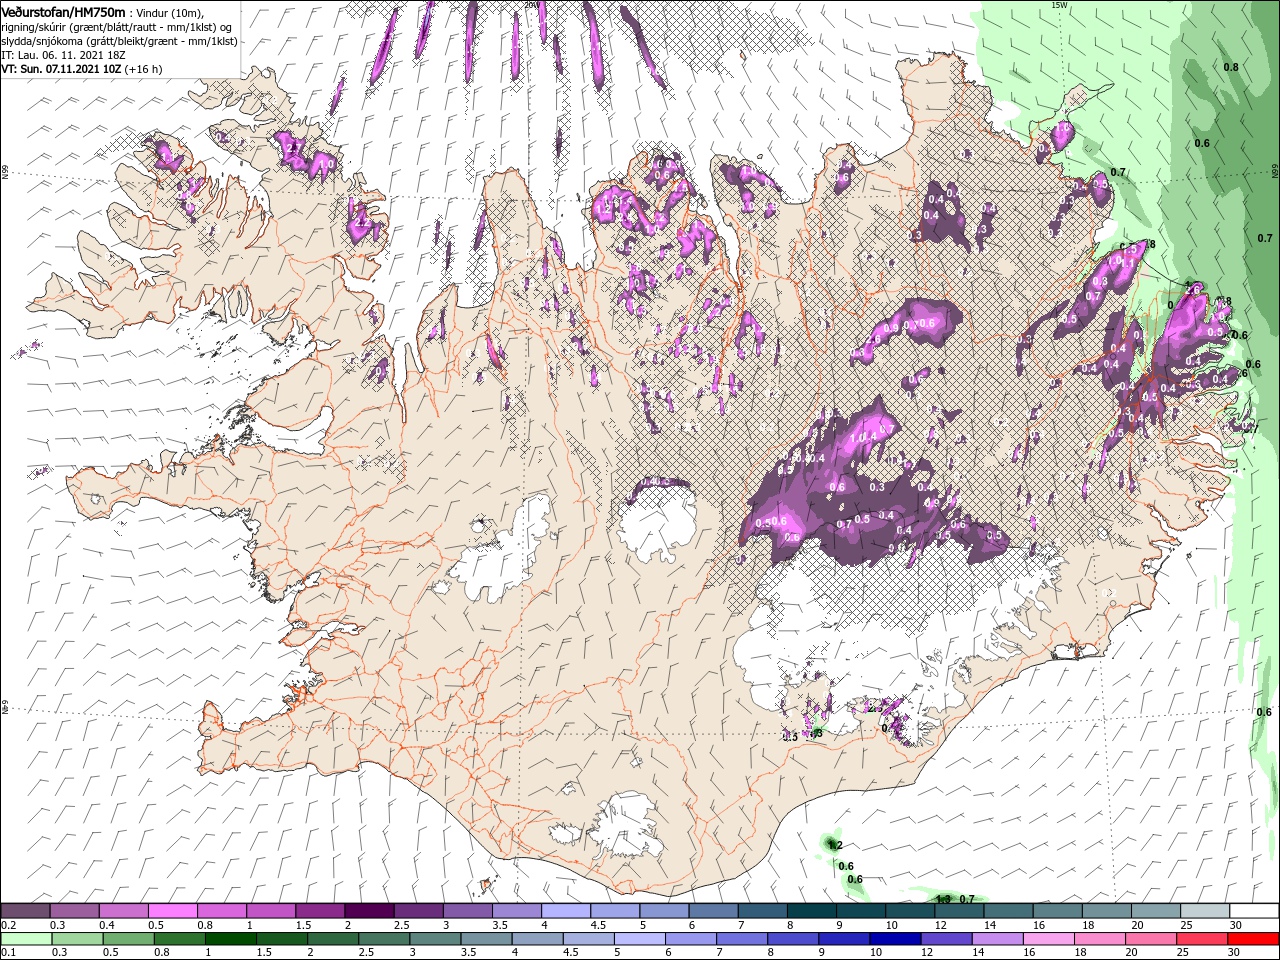Click the bright red swatch labeled 30, lower row
The image size is (1280, 960).
click(1254, 939)
